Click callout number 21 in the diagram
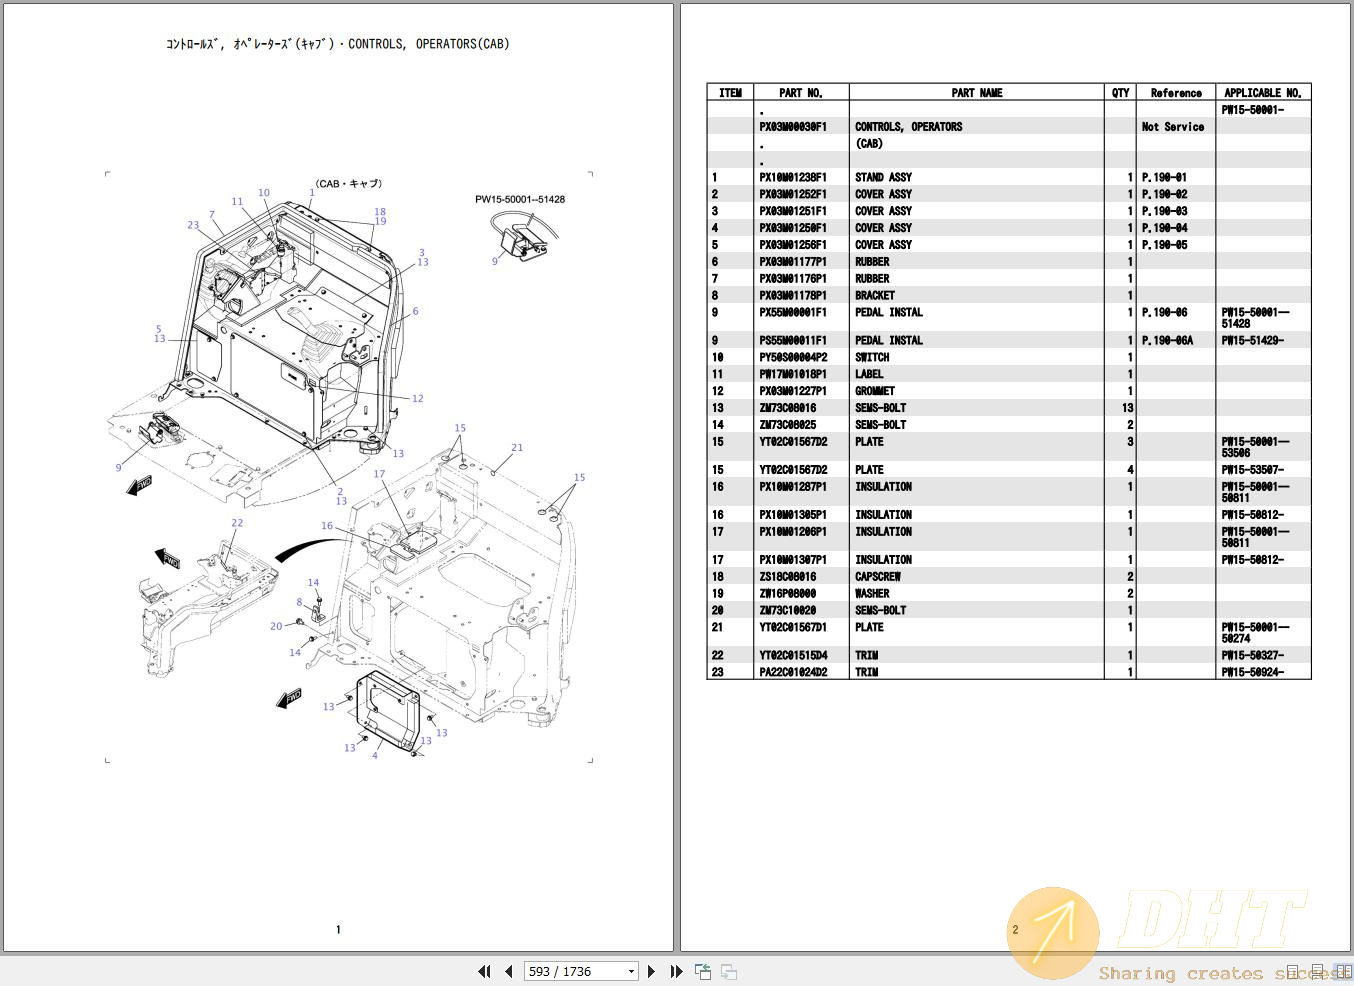The height and width of the screenshot is (986, 1354). pos(517,448)
